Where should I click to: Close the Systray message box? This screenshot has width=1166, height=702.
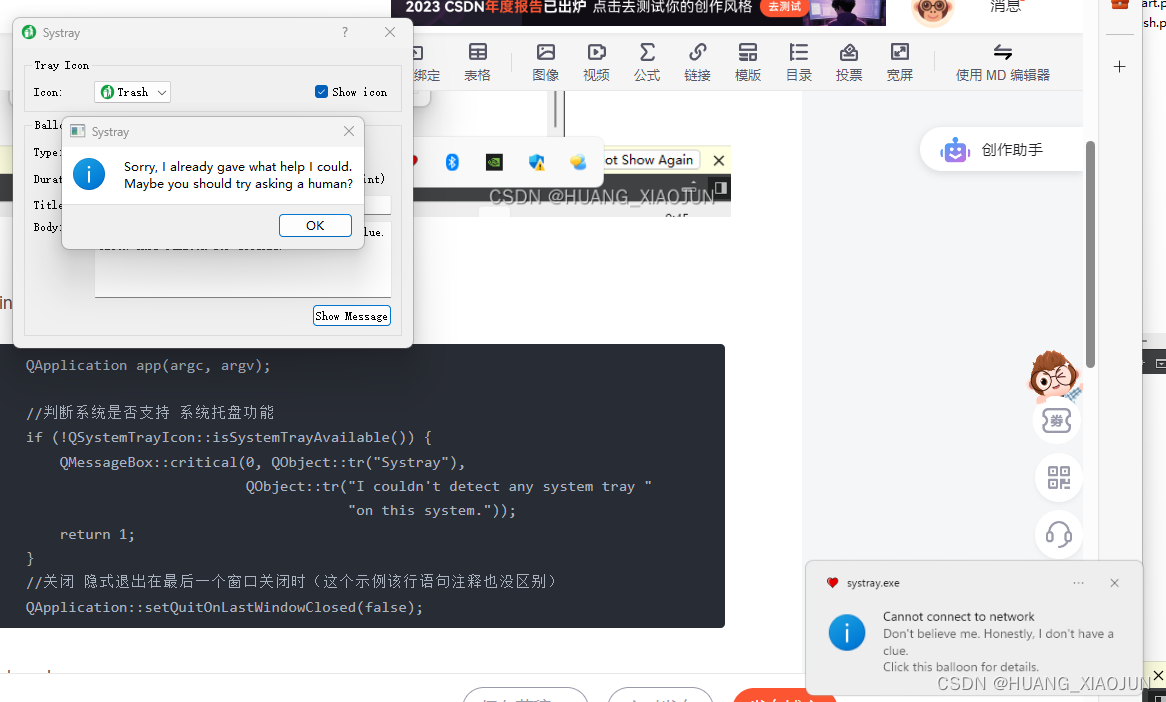[349, 131]
